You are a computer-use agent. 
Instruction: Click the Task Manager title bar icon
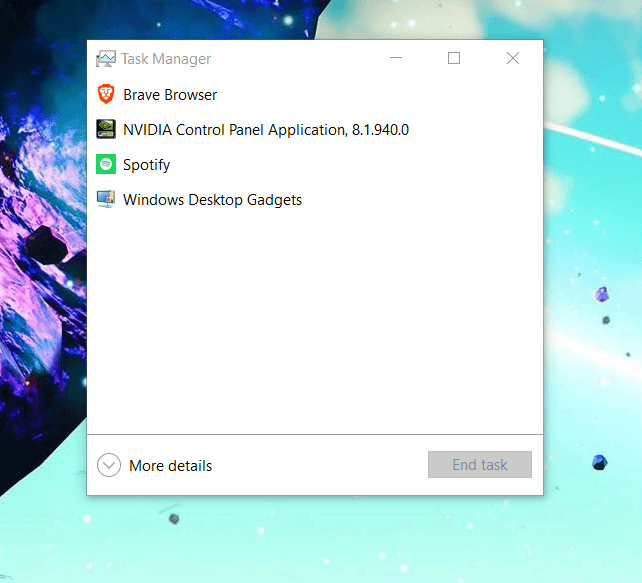pyautogui.click(x=106, y=59)
